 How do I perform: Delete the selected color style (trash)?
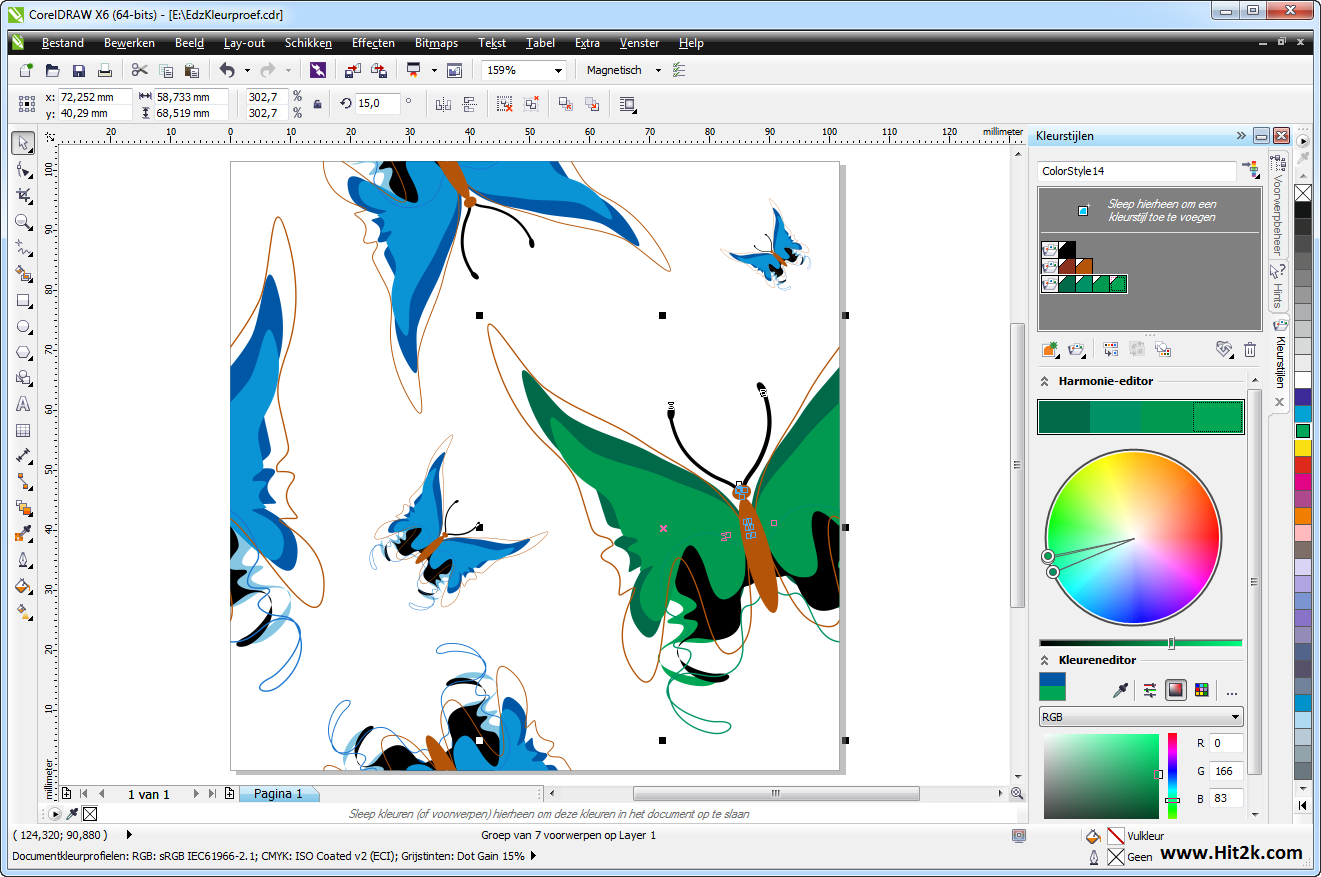pyautogui.click(x=1250, y=350)
